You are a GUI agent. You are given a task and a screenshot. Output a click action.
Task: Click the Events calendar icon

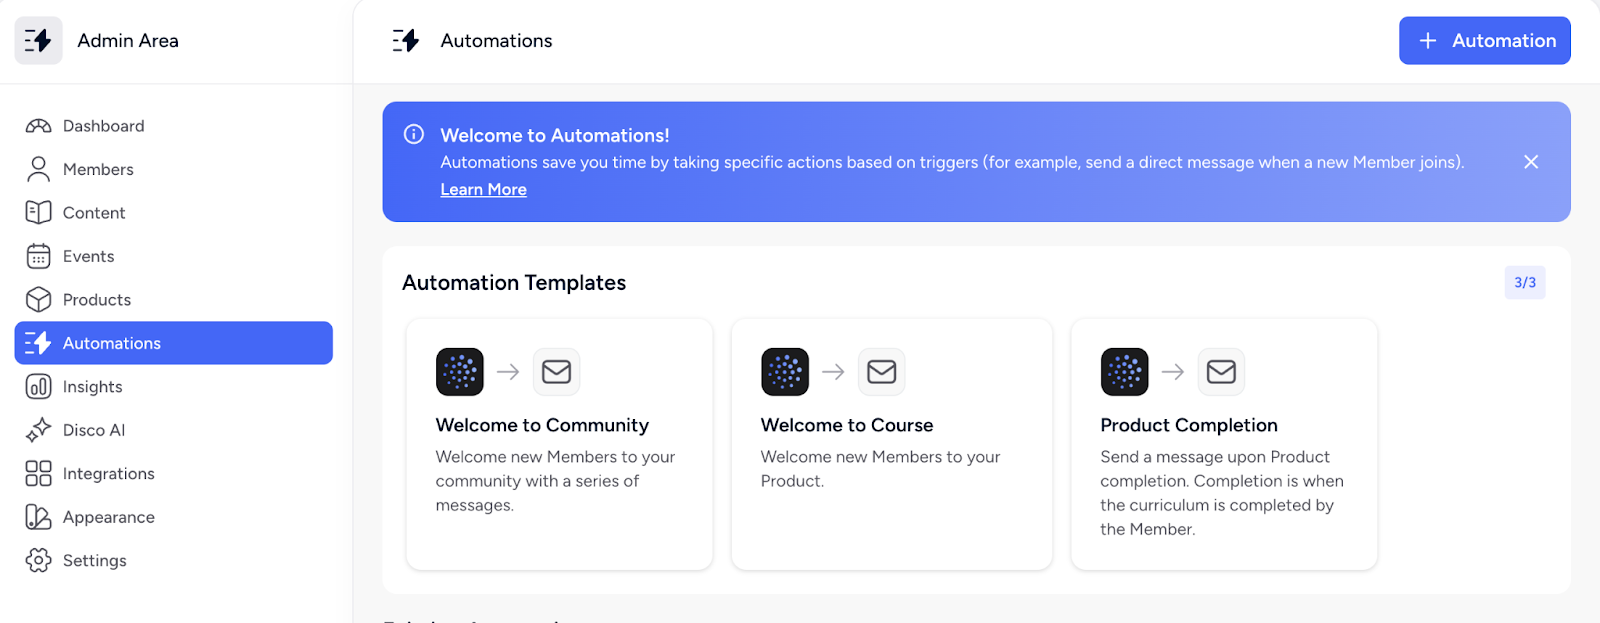(38, 256)
